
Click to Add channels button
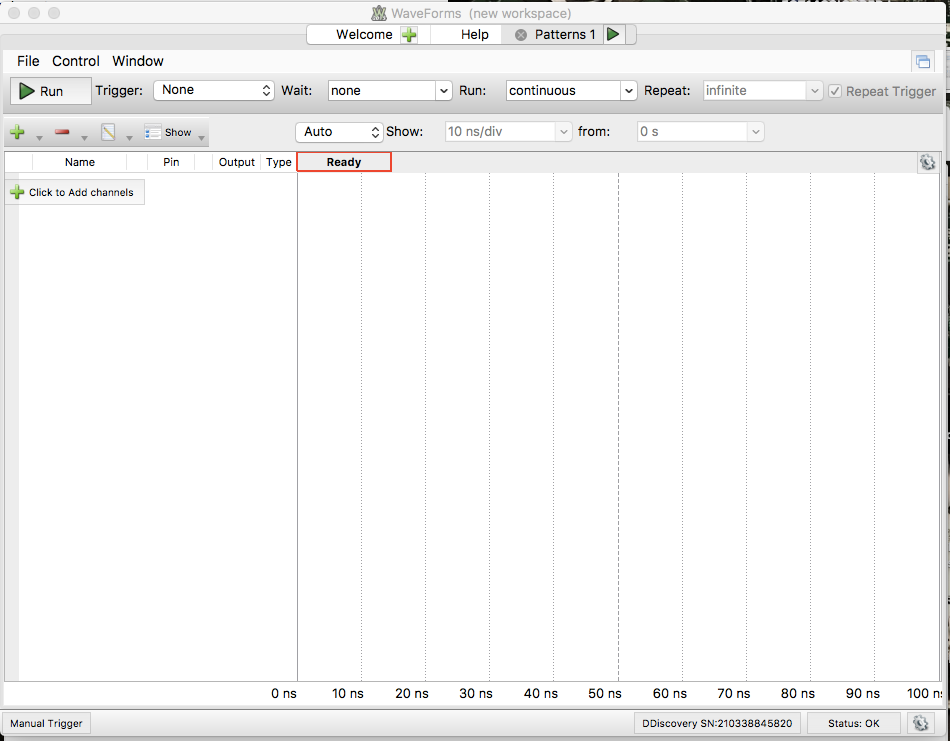click(75, 192)
